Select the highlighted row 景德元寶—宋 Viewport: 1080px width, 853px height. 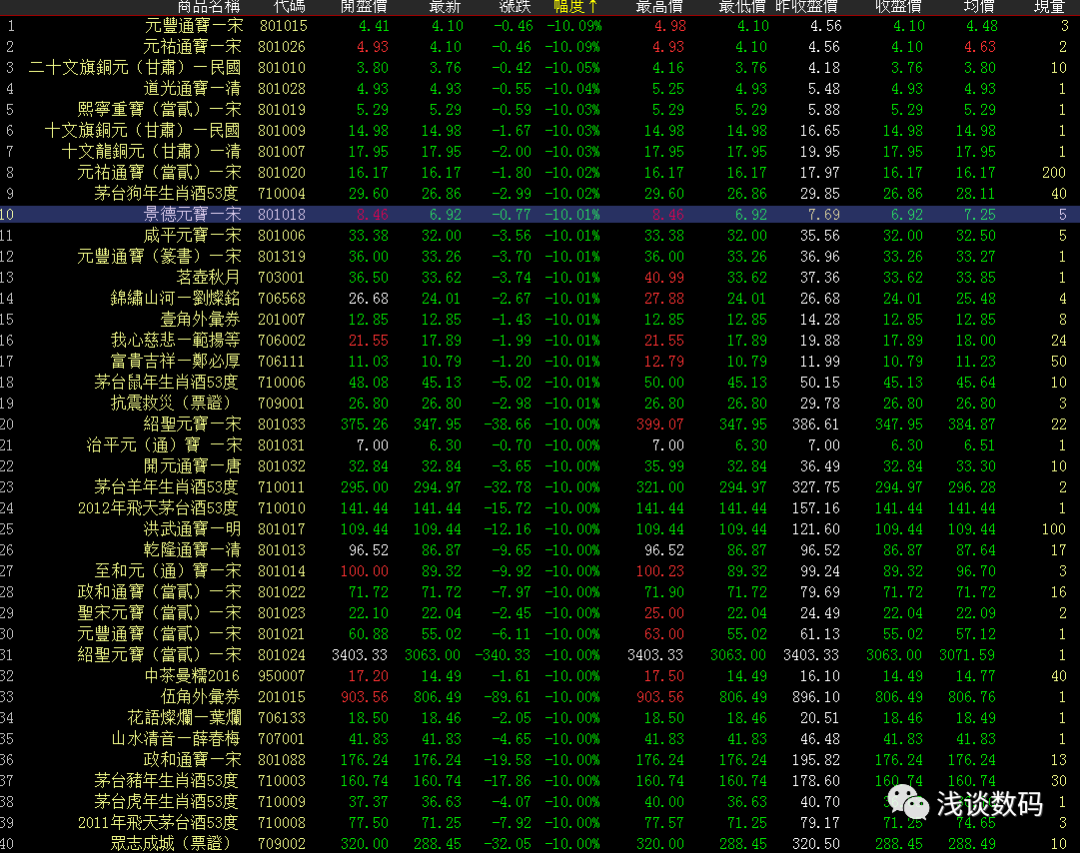pos(540,214)
